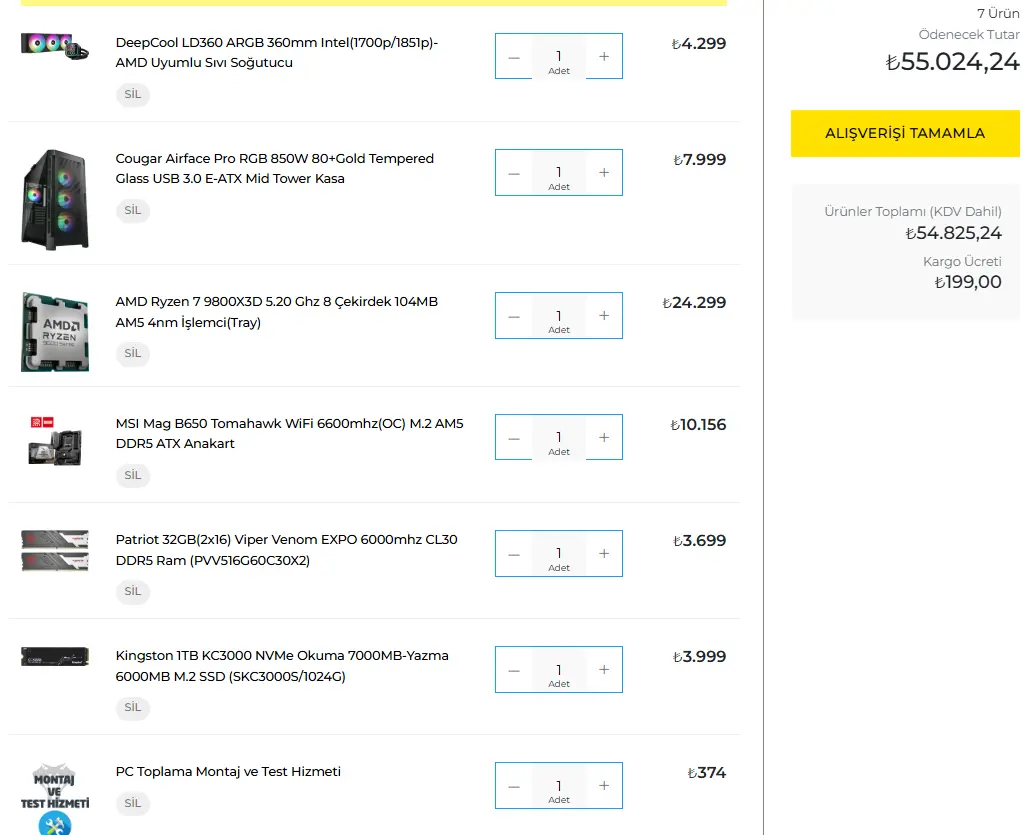1036x835 pixels.
Task: Open Montaj ve Test Hizmeti image
Action: click(x=55, y=799)
